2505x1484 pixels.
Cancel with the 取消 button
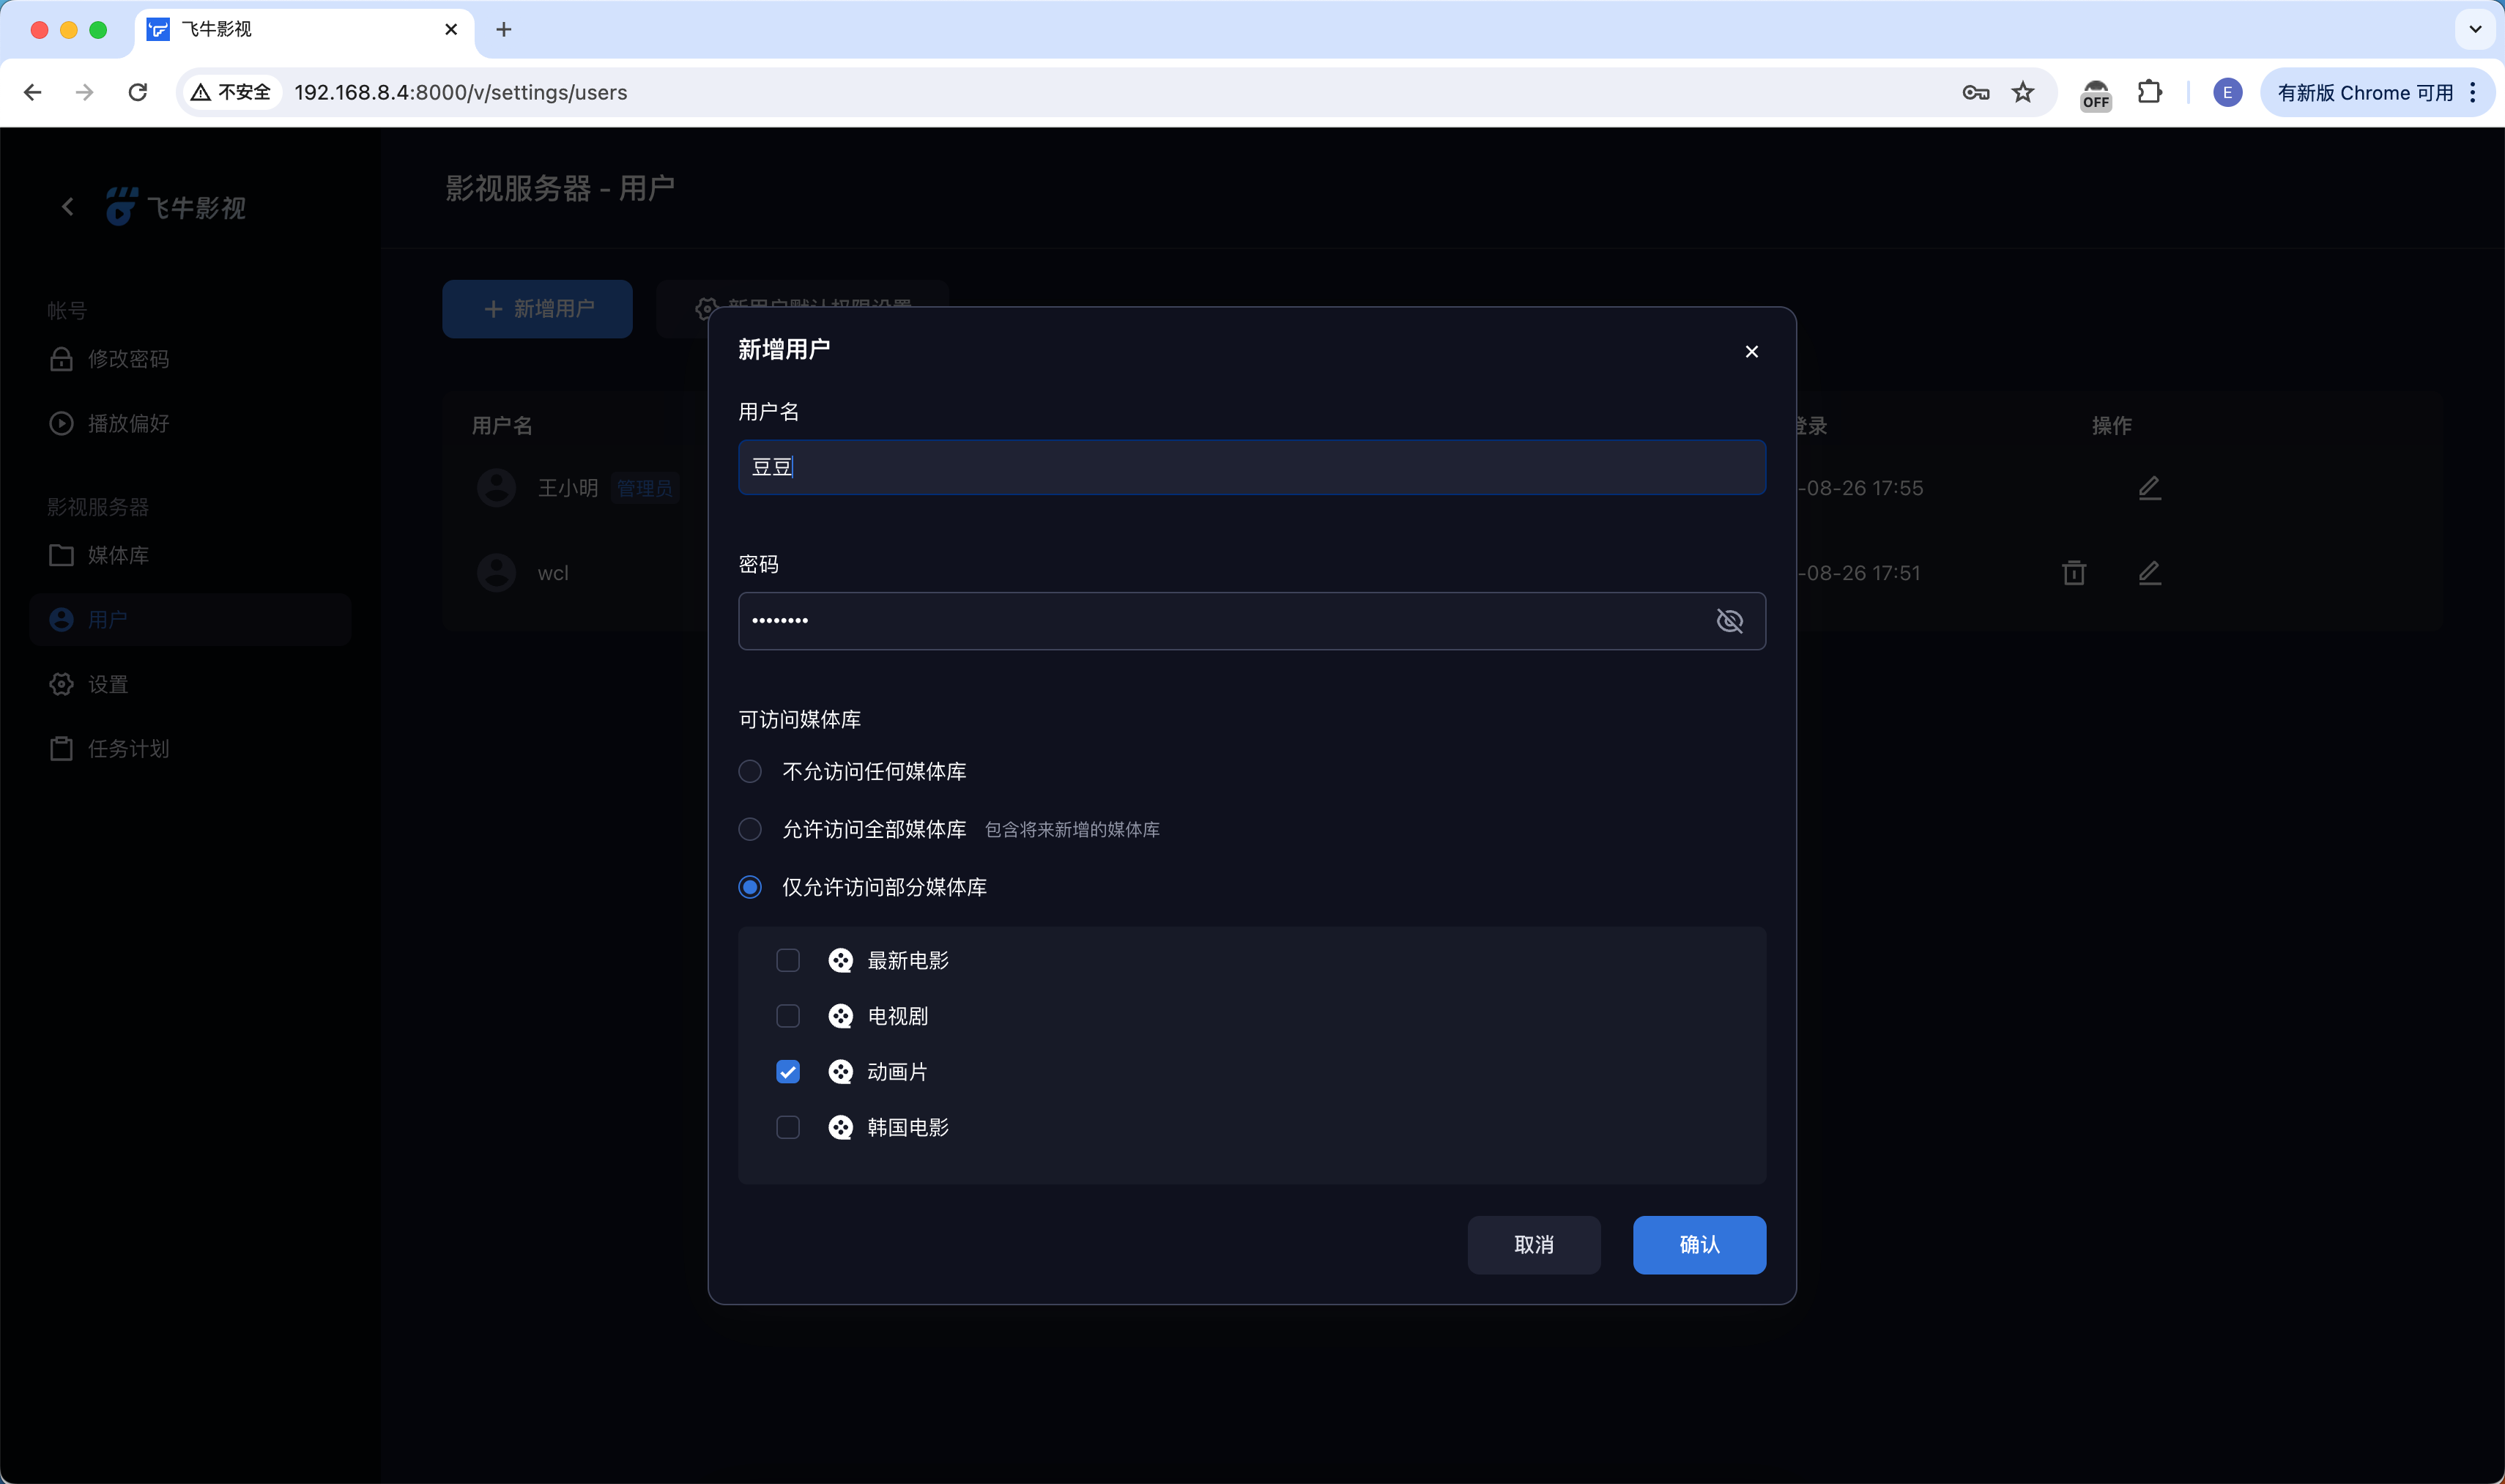pyautogui.click(x=1533, y=1244)
